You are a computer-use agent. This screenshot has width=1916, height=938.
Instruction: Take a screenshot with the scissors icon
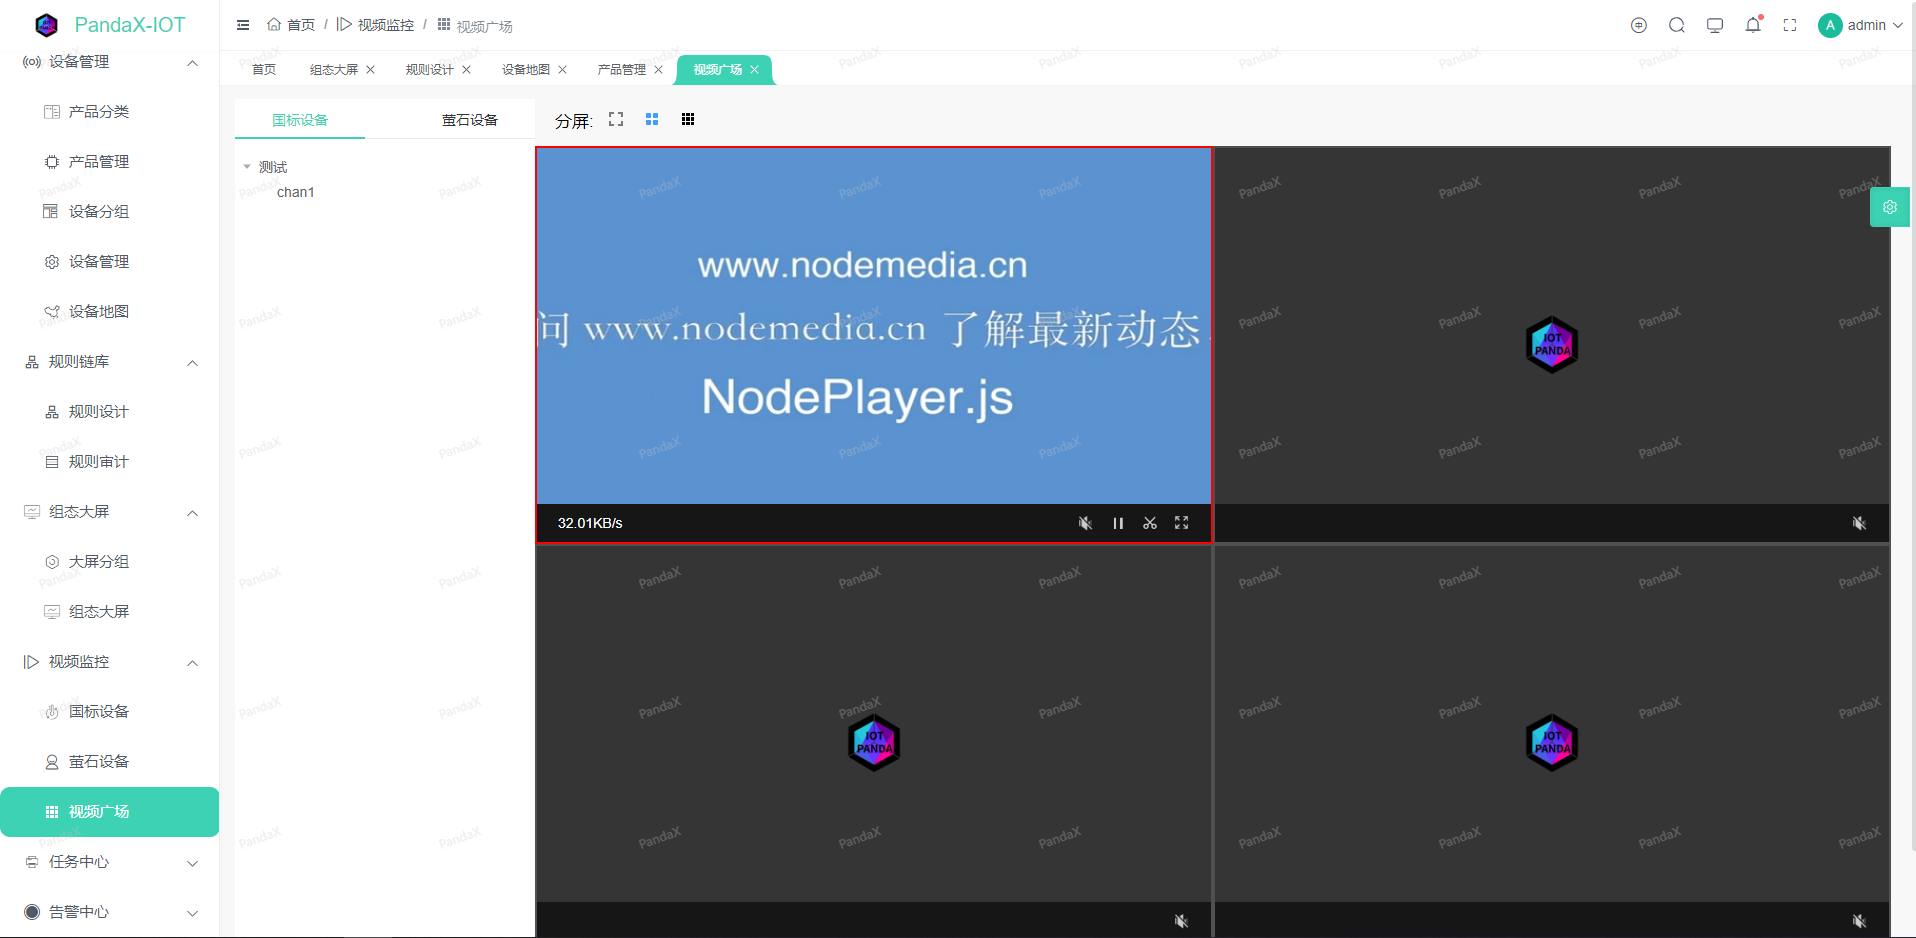[x=1150, y=523]
